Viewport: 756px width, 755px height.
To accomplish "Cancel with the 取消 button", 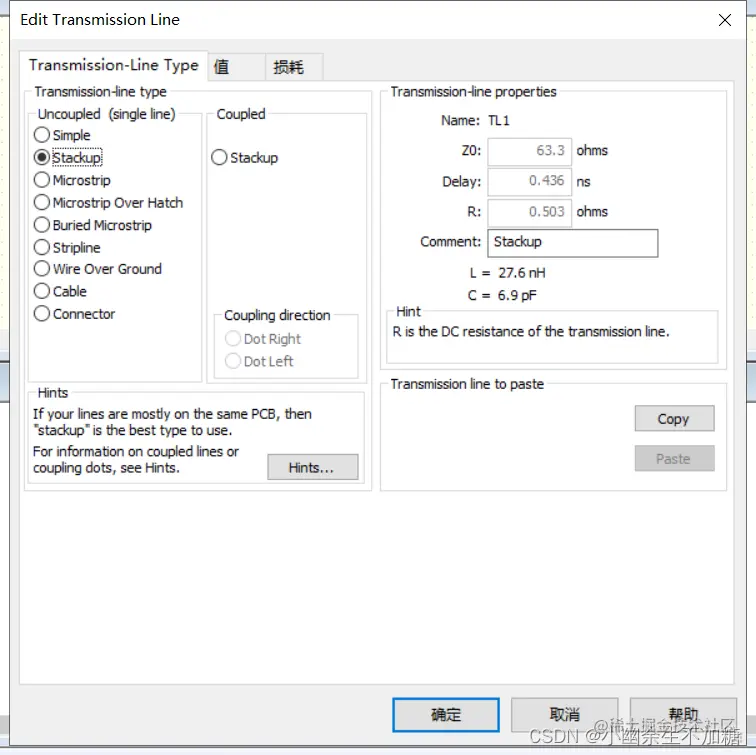I will click(565, 715).
